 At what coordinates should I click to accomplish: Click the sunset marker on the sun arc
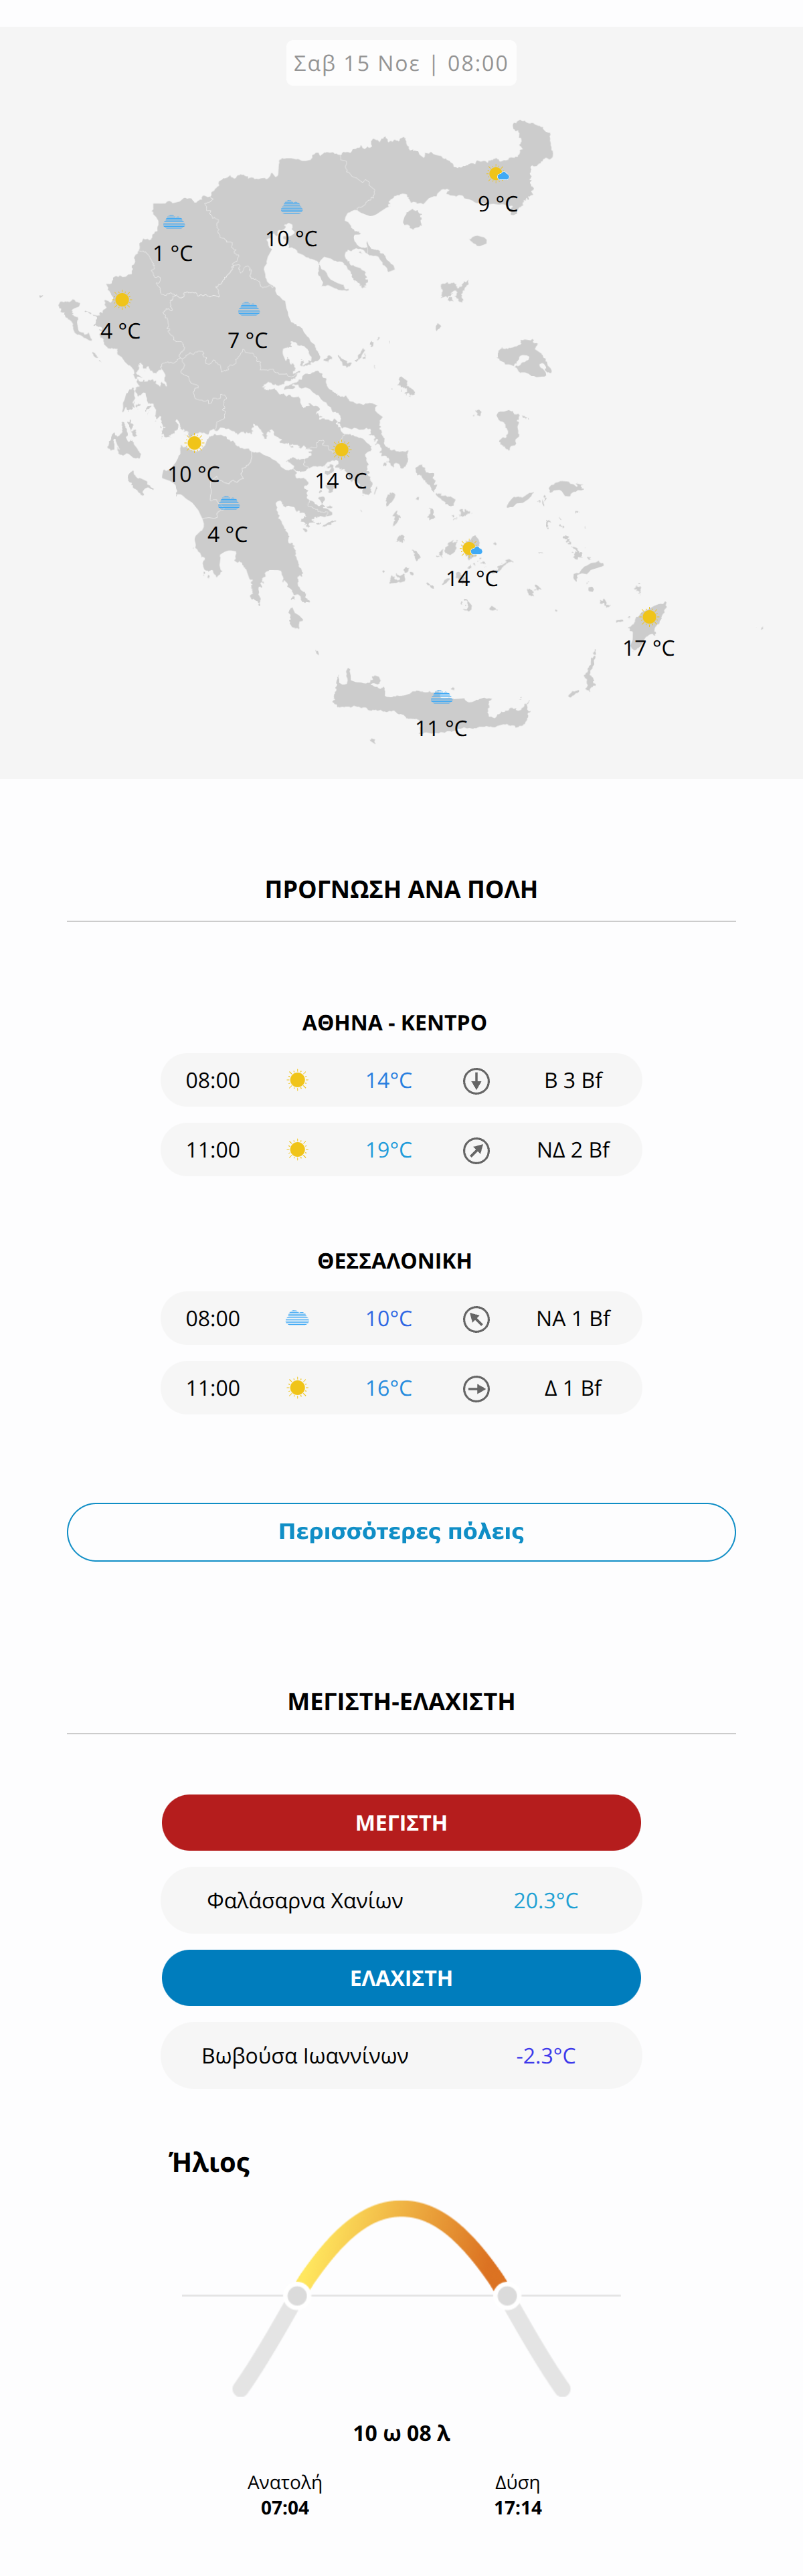tap(507, 2295)
